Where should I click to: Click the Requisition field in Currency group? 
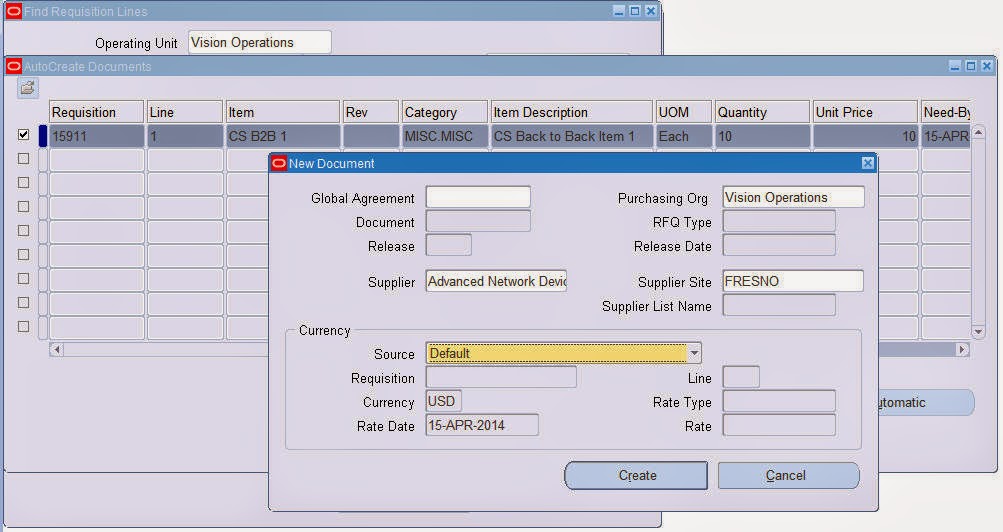[501, 377]
